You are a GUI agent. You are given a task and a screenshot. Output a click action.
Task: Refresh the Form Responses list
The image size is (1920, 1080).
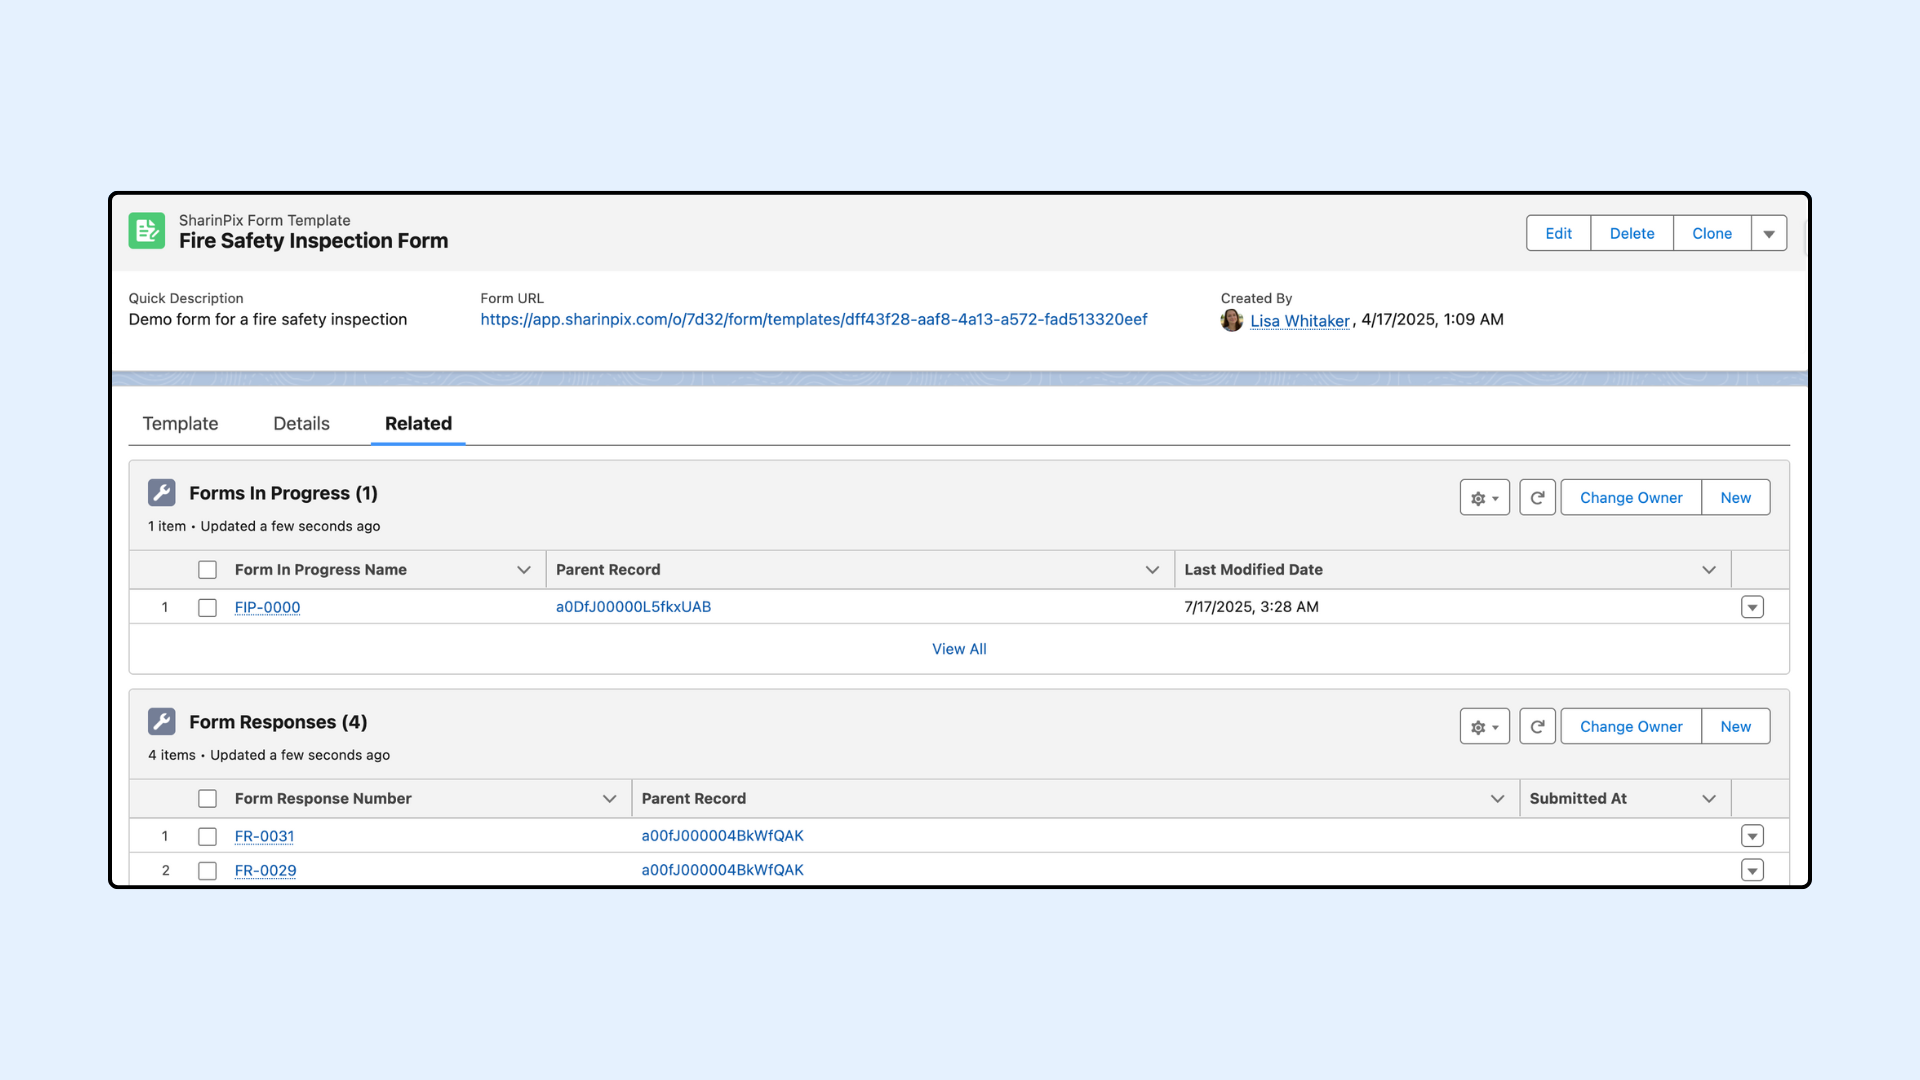(x=1537, y=727)
